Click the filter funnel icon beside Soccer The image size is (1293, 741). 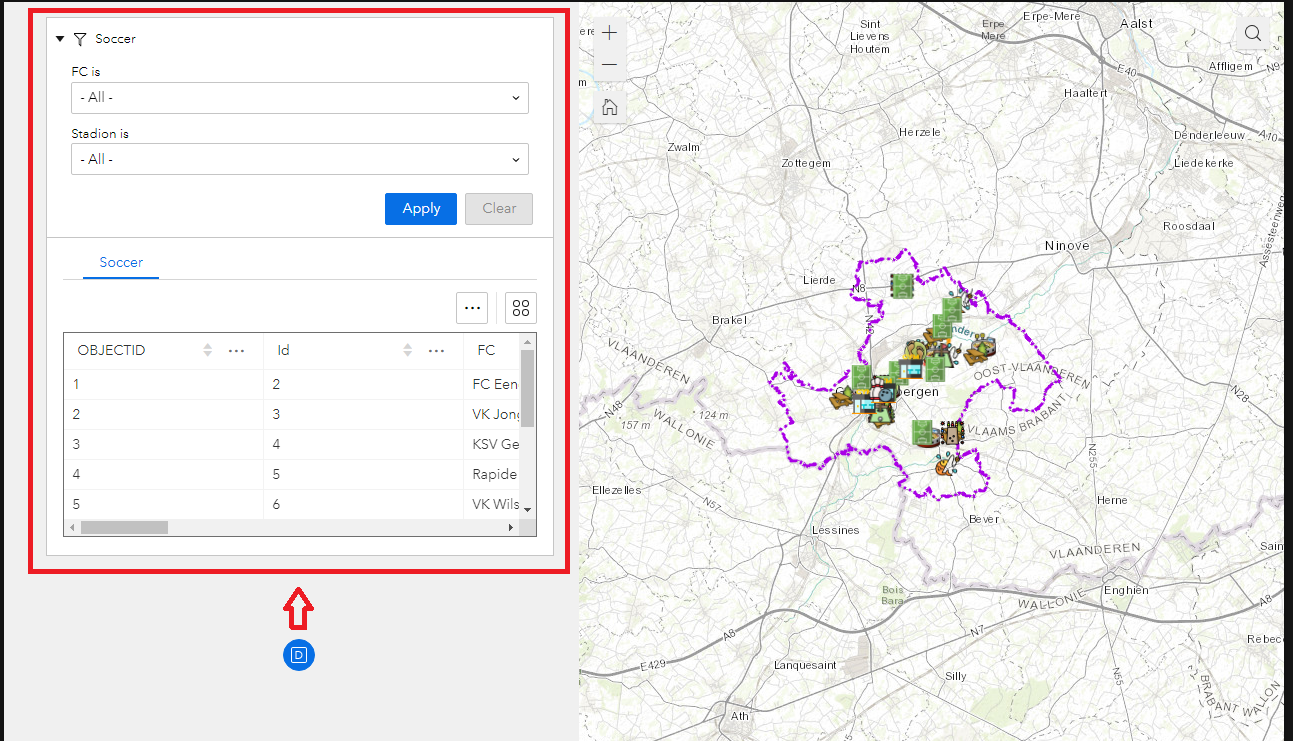(x=80, y=38)
